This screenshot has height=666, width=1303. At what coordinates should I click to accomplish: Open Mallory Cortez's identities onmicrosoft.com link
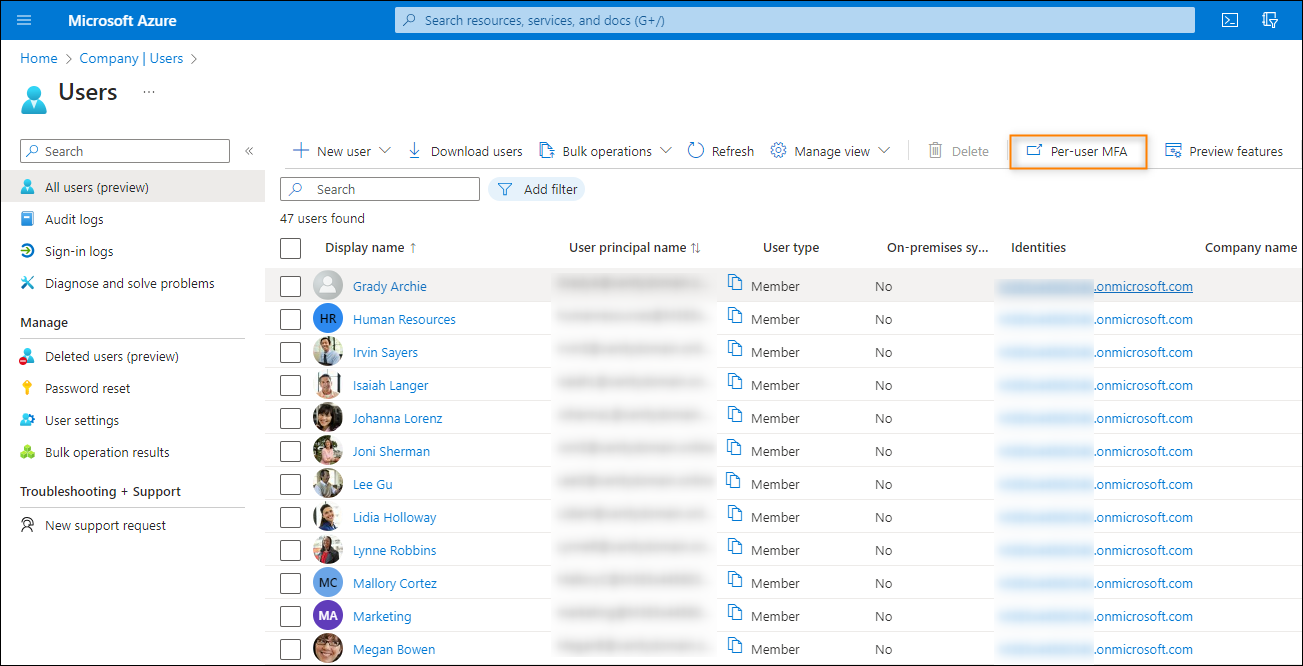(1095, 583)
